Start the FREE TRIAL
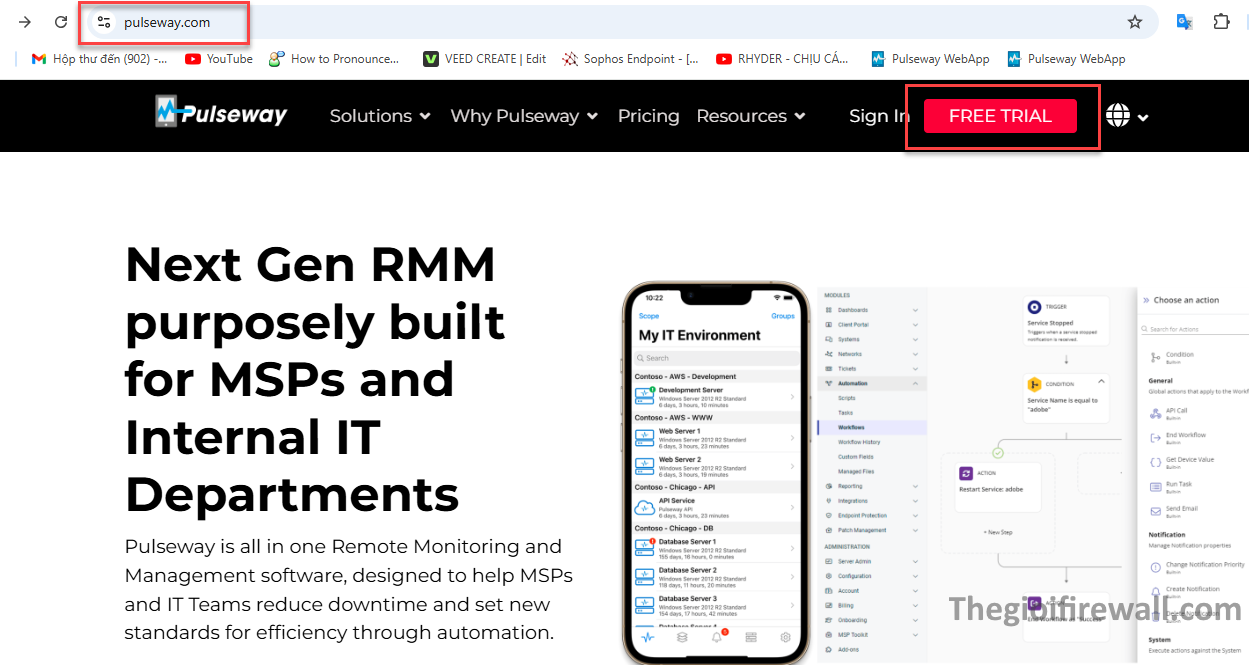1249x665 pixels. 1000,116
